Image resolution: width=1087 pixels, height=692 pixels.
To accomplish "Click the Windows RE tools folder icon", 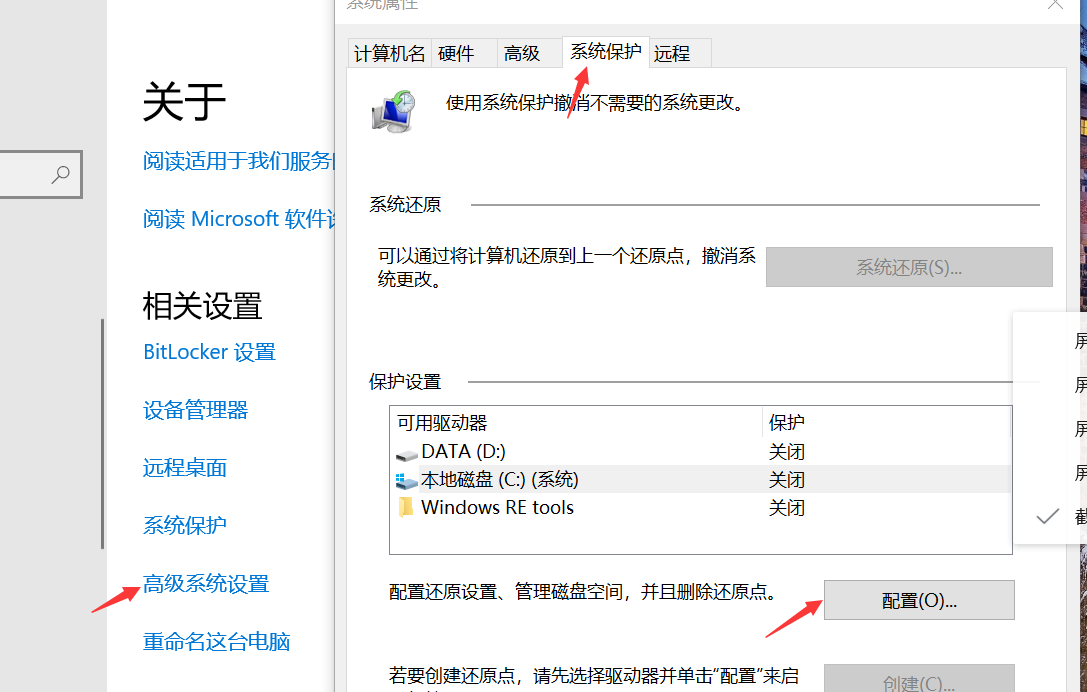I will click(x=406, y=508).
